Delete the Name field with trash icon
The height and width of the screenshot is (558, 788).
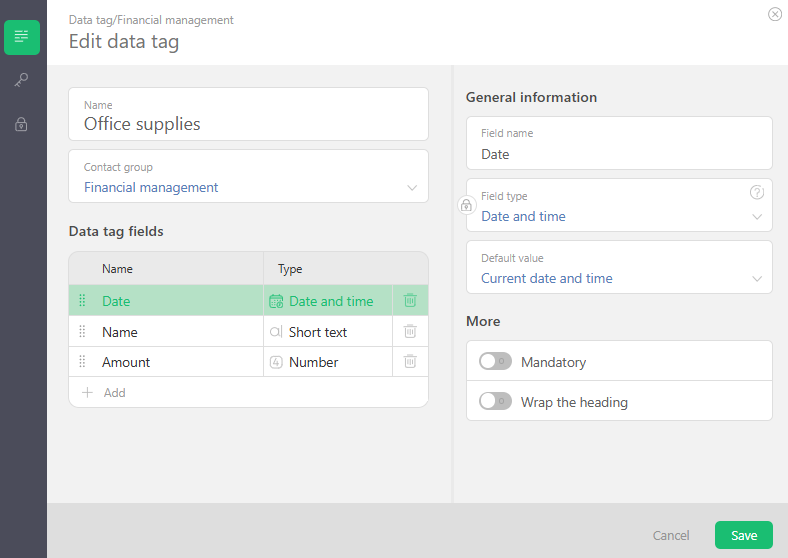coord(410,331)
